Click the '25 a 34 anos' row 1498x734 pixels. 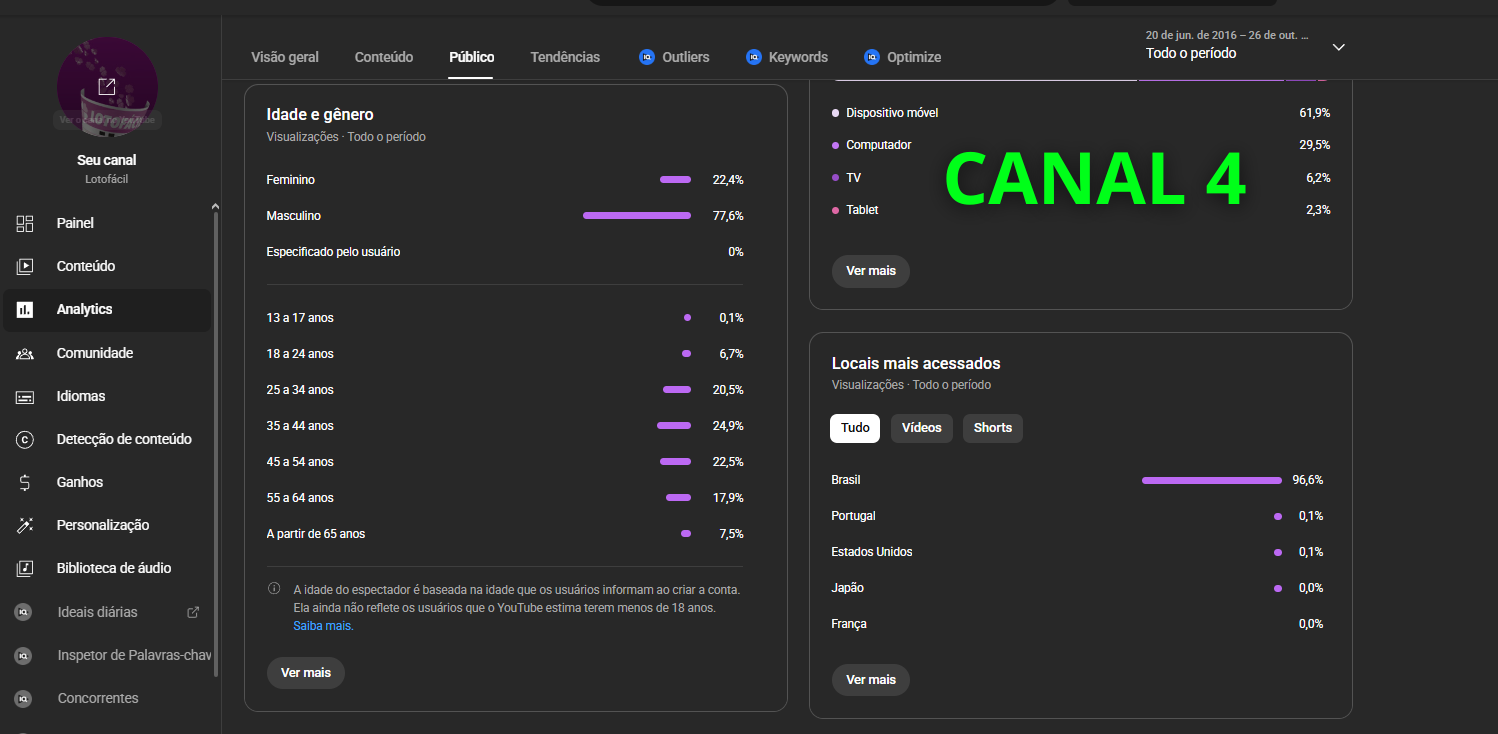click(505, 390)
